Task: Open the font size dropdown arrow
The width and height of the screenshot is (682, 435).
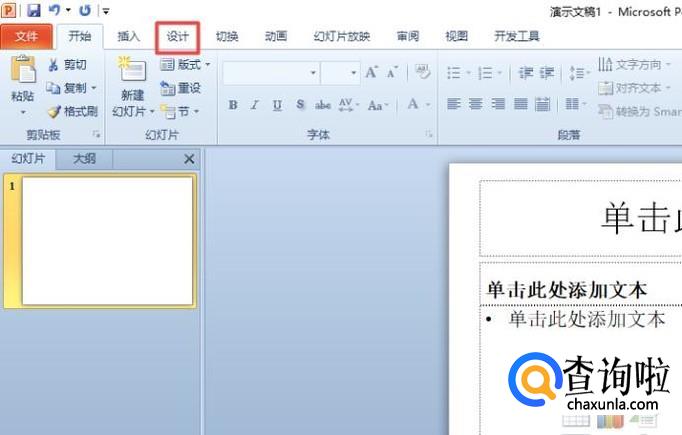Action: 354,73
